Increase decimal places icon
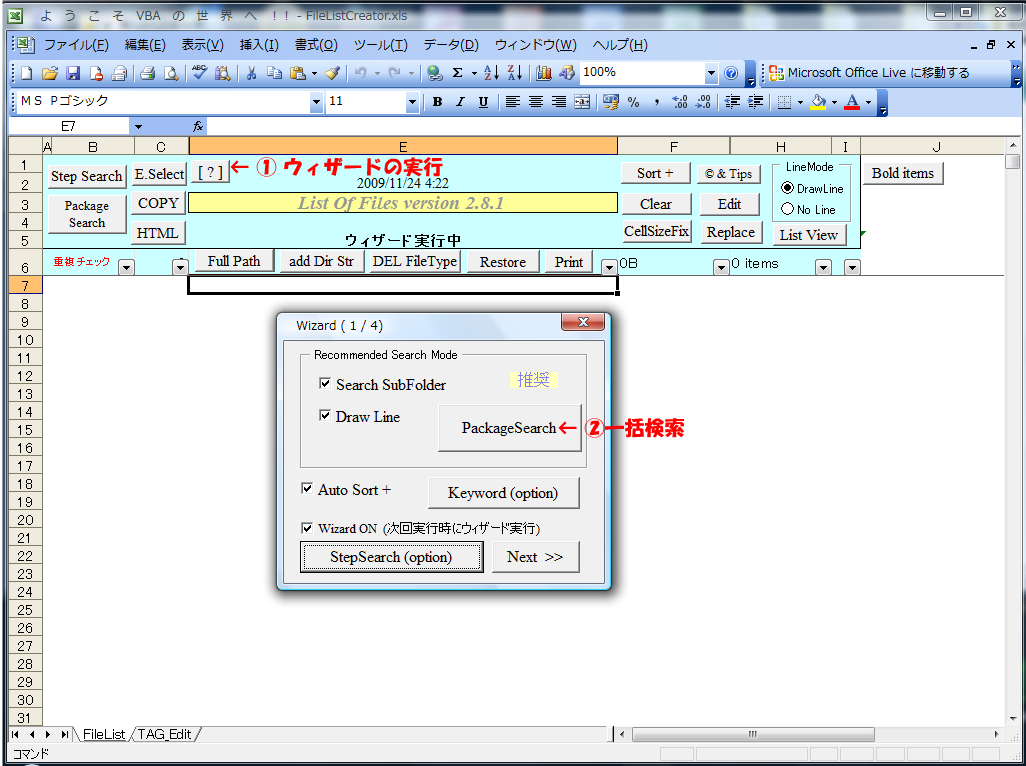The height and width of the screenshot is (766, 1026). point(680,102)
